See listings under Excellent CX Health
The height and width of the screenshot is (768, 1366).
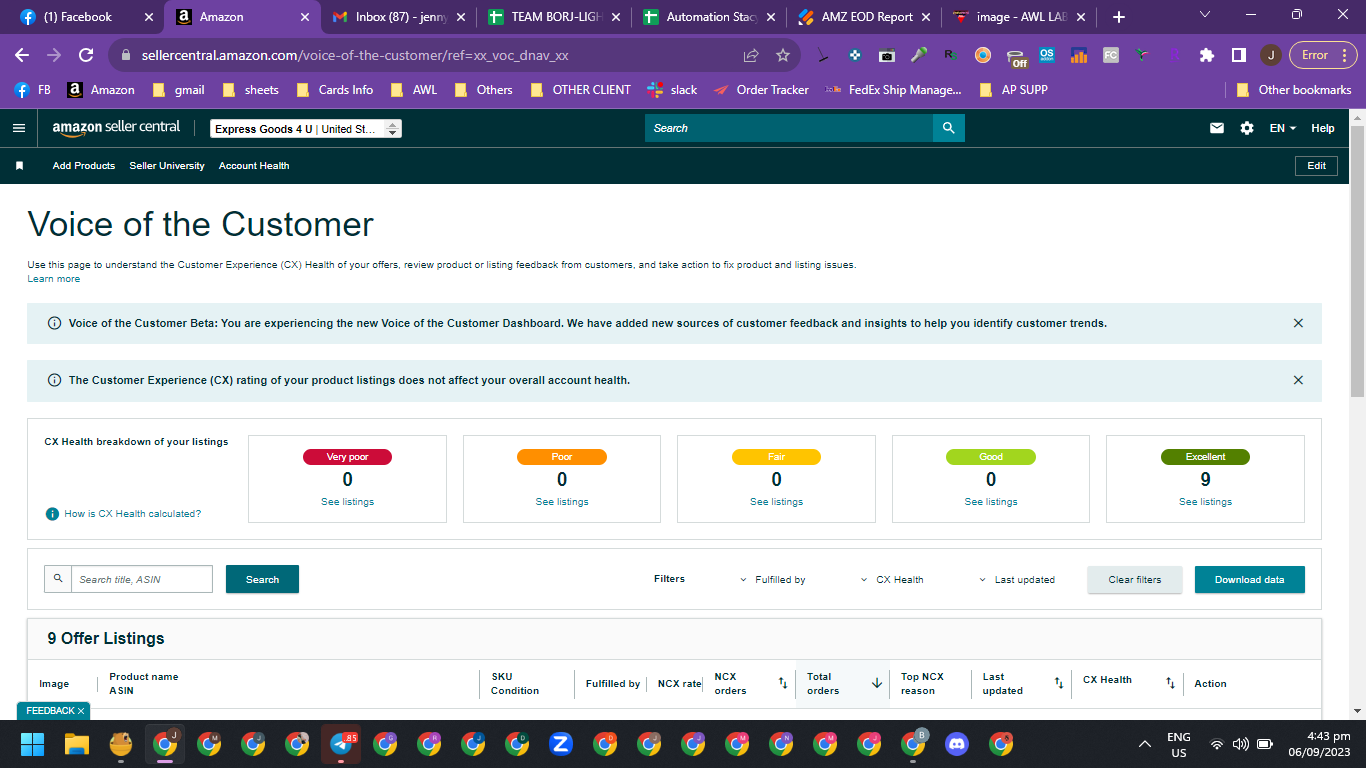pyautogui.click(x=1205, y=502)
